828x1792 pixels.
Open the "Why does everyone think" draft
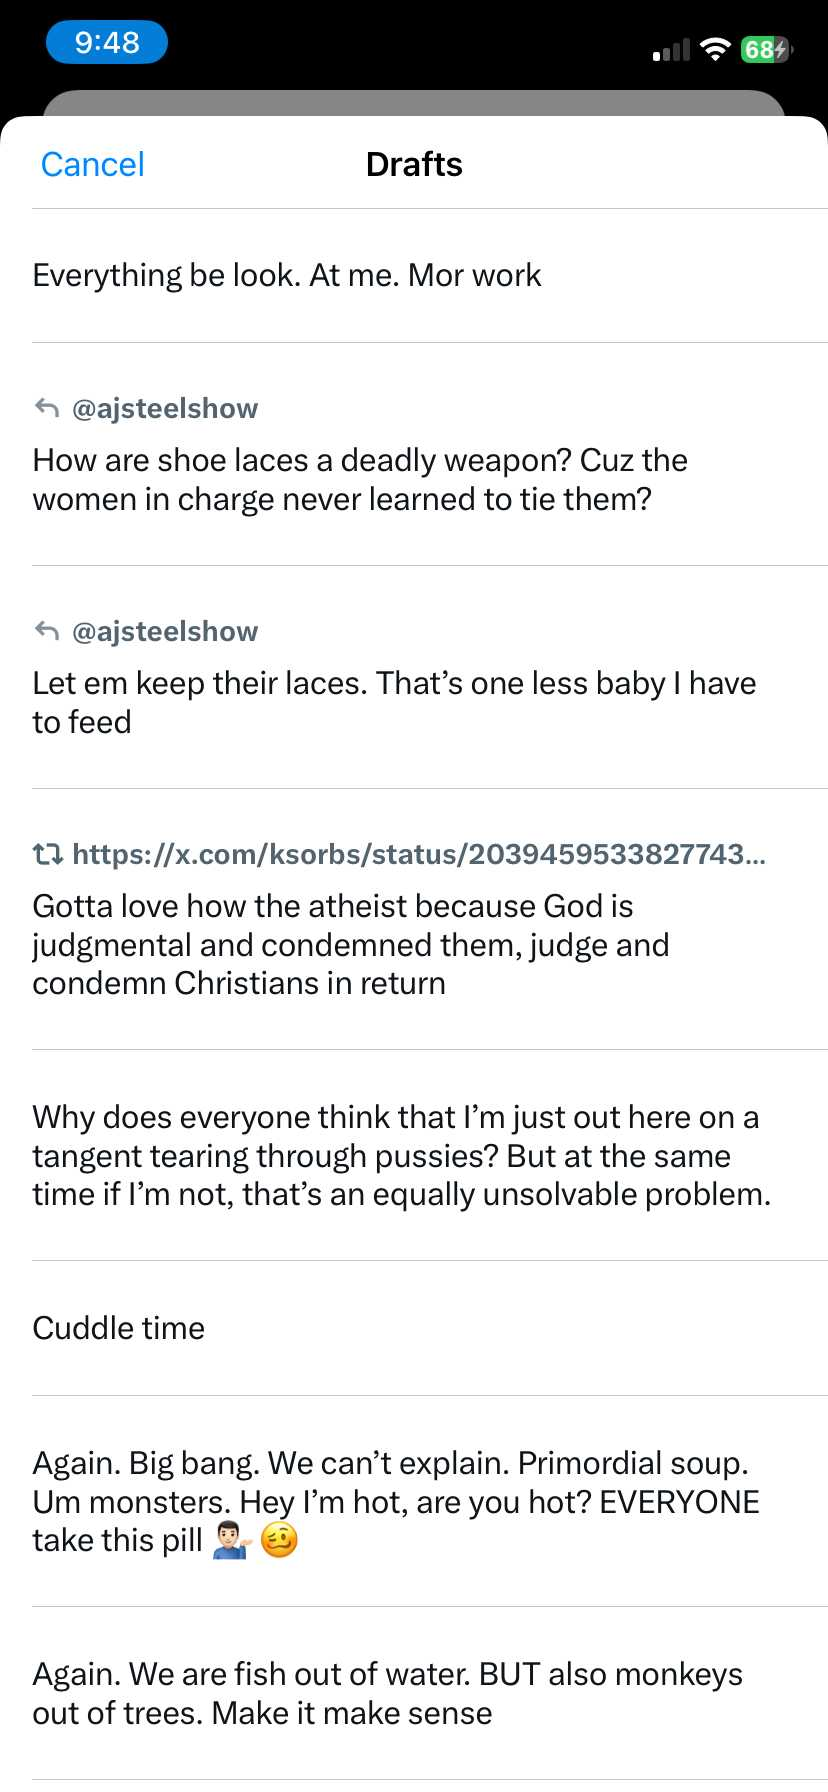tap(400, 1156)
